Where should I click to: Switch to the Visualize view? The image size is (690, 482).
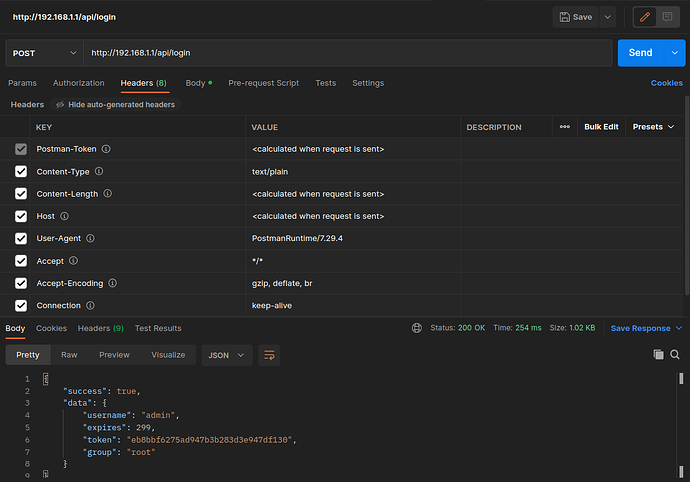[x=168, y=355]
